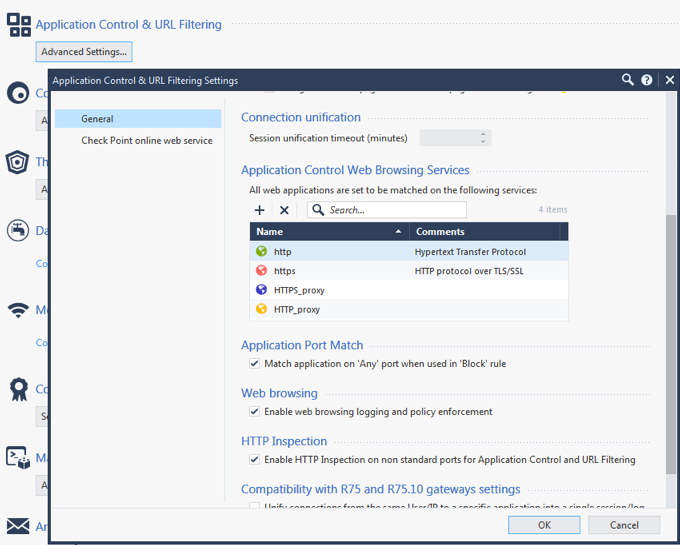Click the search magnifier in dialog title bar
The height and width of the screenshot is (545, 680).
[628, 80]
